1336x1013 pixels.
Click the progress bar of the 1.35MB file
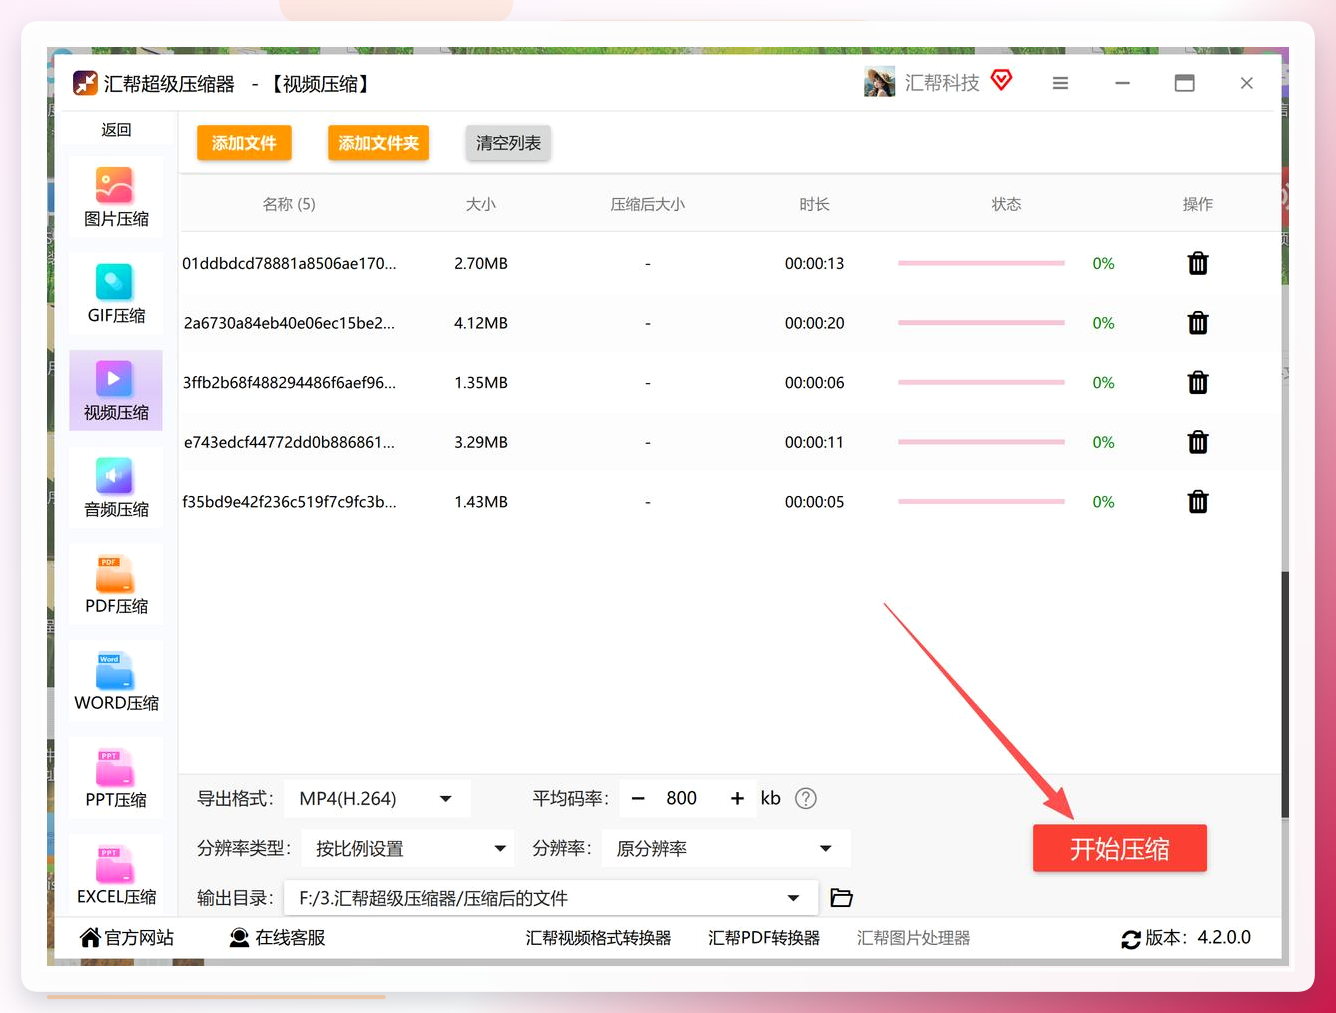[981, 382]
